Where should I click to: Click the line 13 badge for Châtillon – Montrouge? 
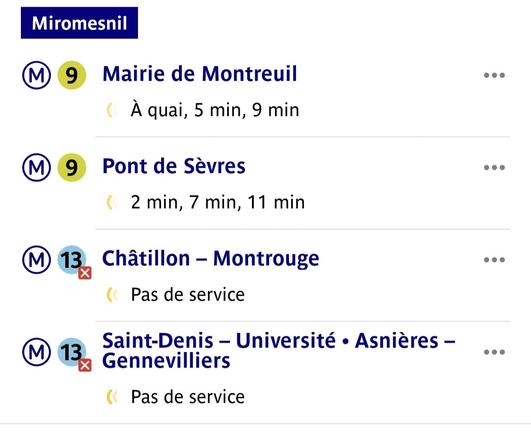pos(71,260)
